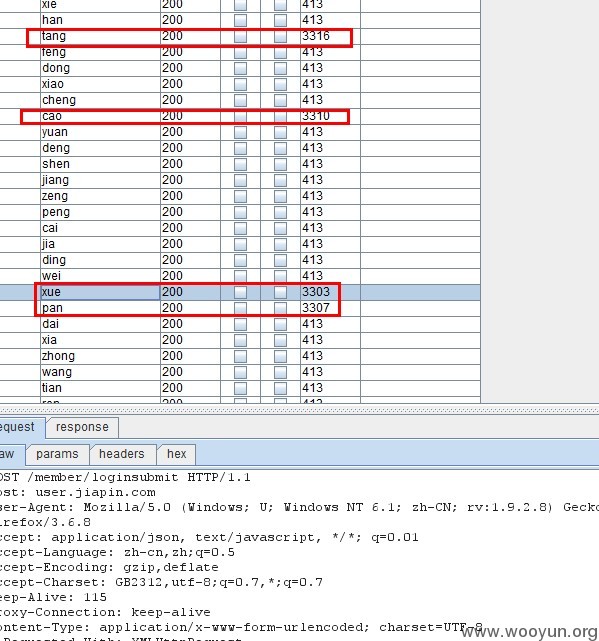The width and height of the screenshot is (599, 641).
Task: Click the length value 3307
Action: [x=316, y=308]
